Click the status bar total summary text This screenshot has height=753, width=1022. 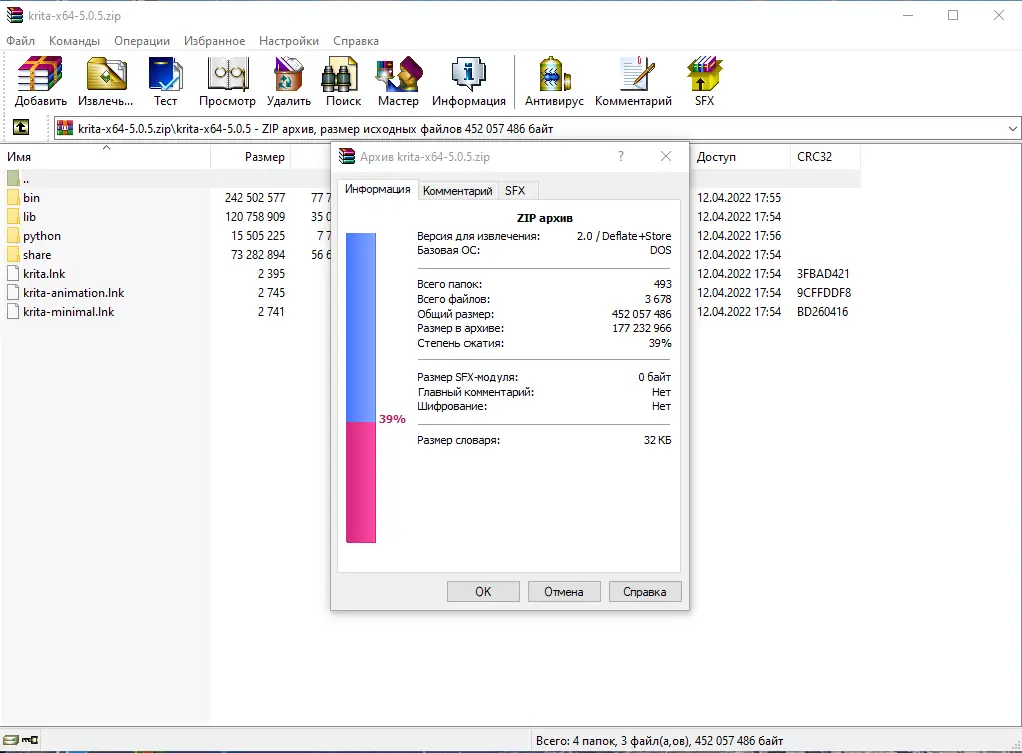click(x=659, y=741)
